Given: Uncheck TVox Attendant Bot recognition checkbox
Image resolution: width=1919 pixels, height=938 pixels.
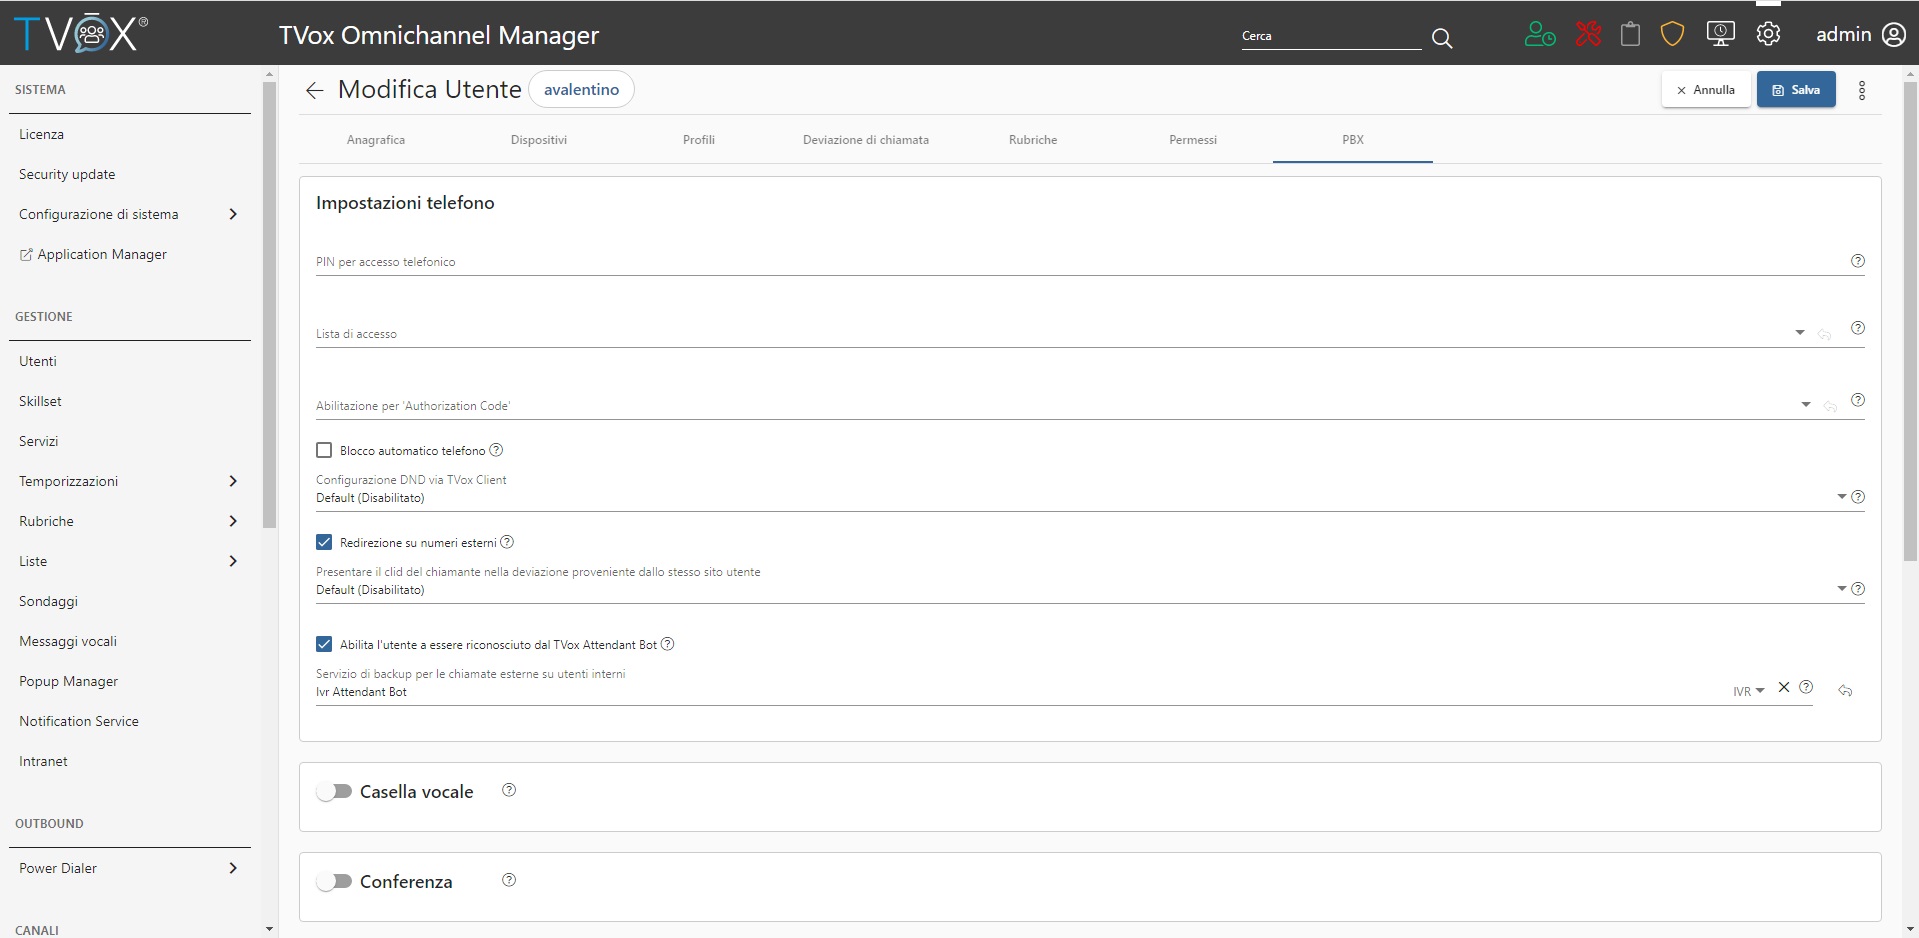Looking at the screenshot, I should click(324, 644).
